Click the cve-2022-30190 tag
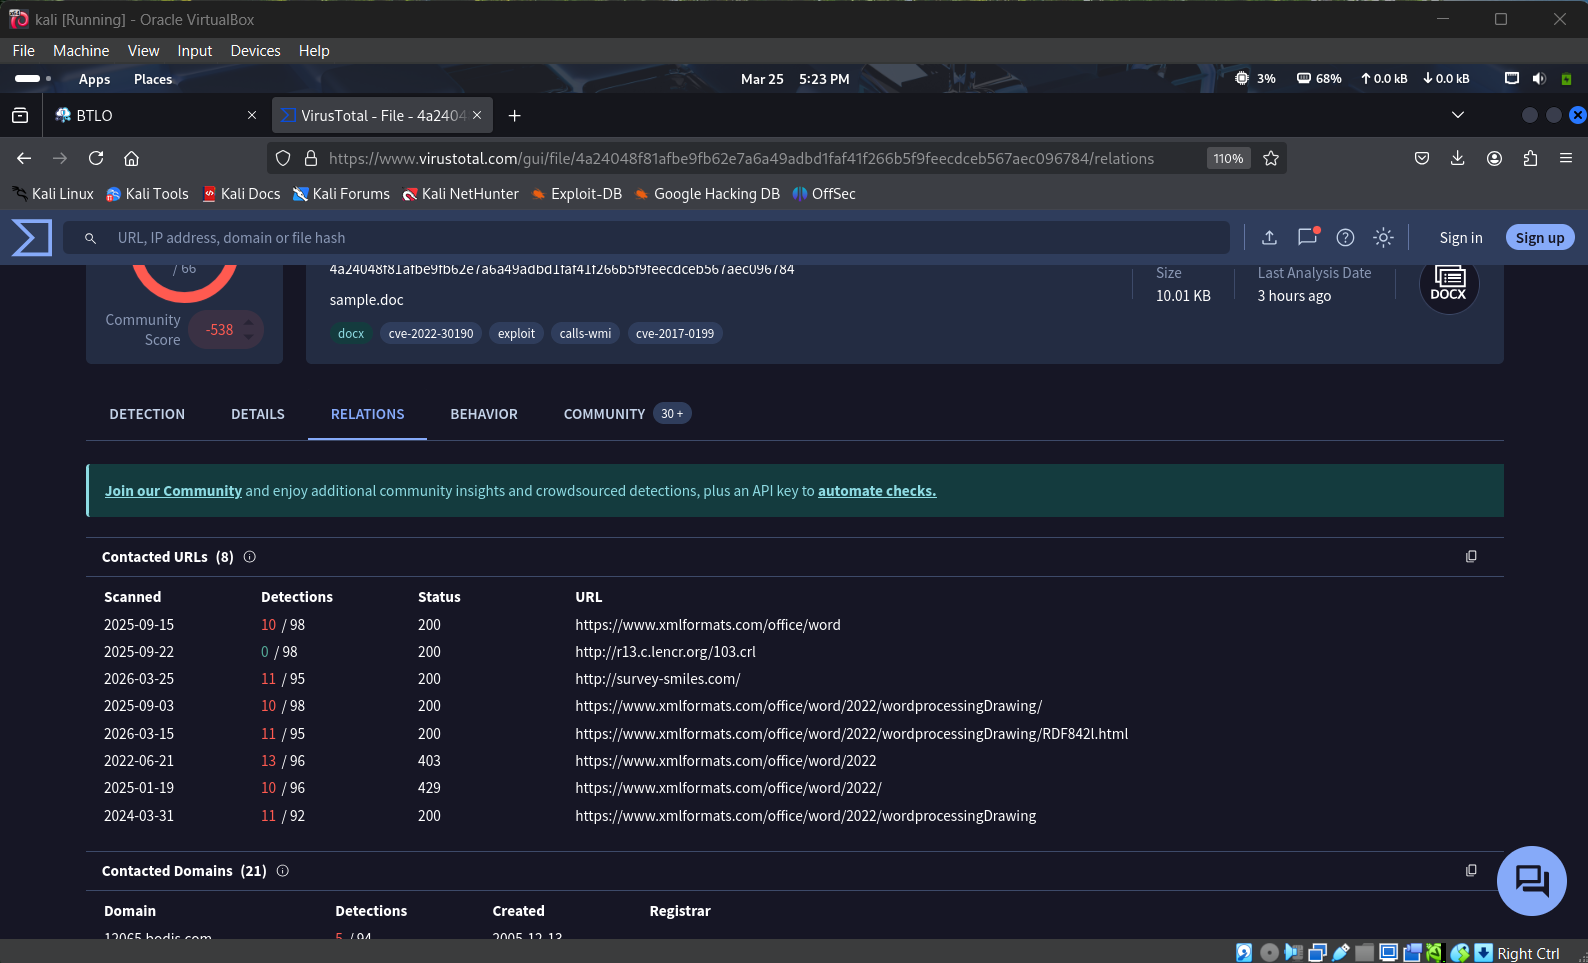The image size is (1588, 963). [431, 334]
